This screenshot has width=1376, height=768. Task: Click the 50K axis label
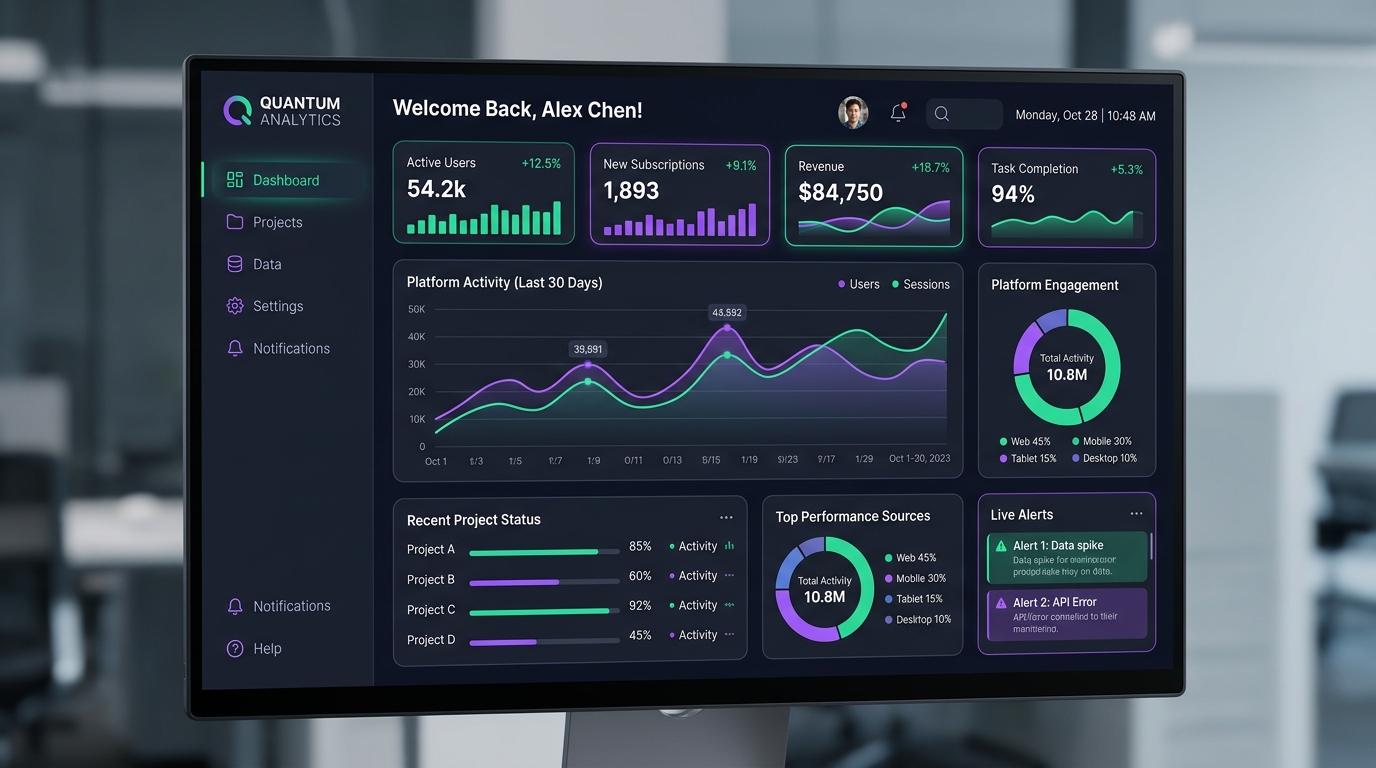click(x=417, y=310)
